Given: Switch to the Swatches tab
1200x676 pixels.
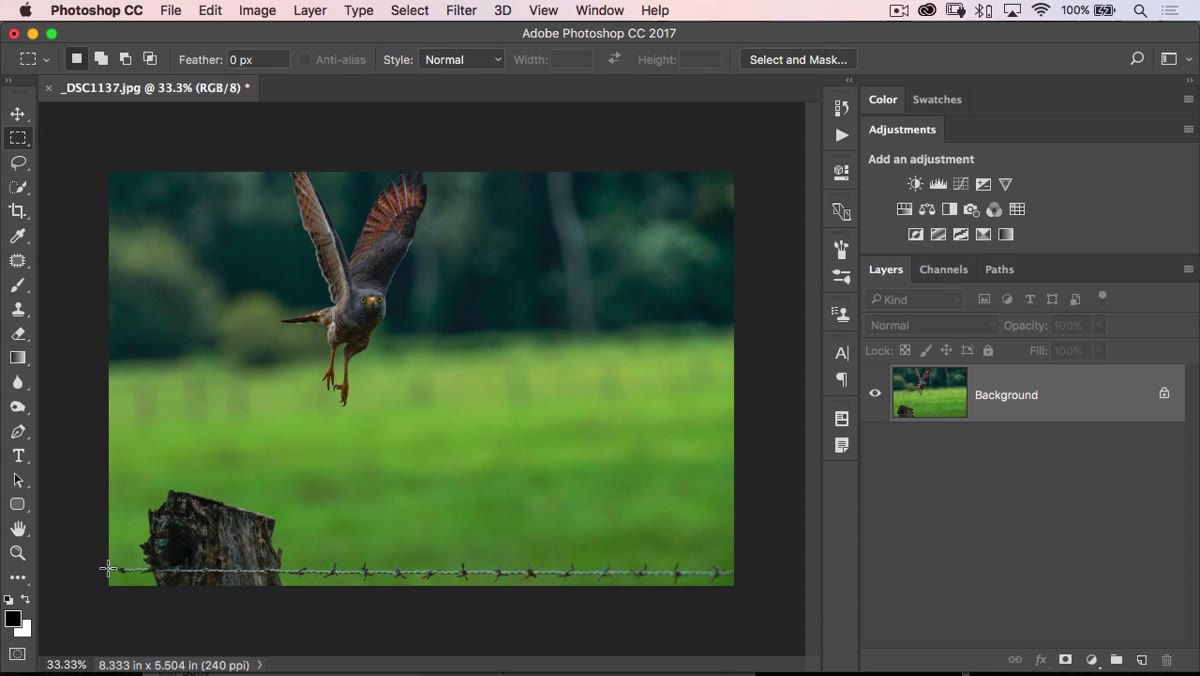Looking at the screenshot, I should (x=937, y=100).
